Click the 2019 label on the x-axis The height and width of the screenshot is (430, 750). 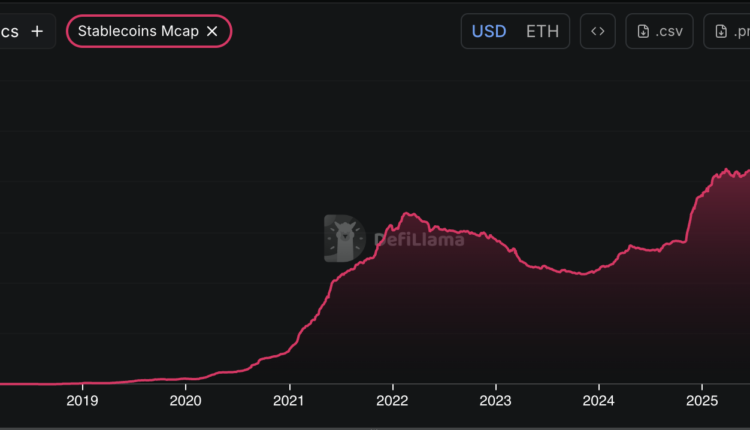click(x=82, y=402)
